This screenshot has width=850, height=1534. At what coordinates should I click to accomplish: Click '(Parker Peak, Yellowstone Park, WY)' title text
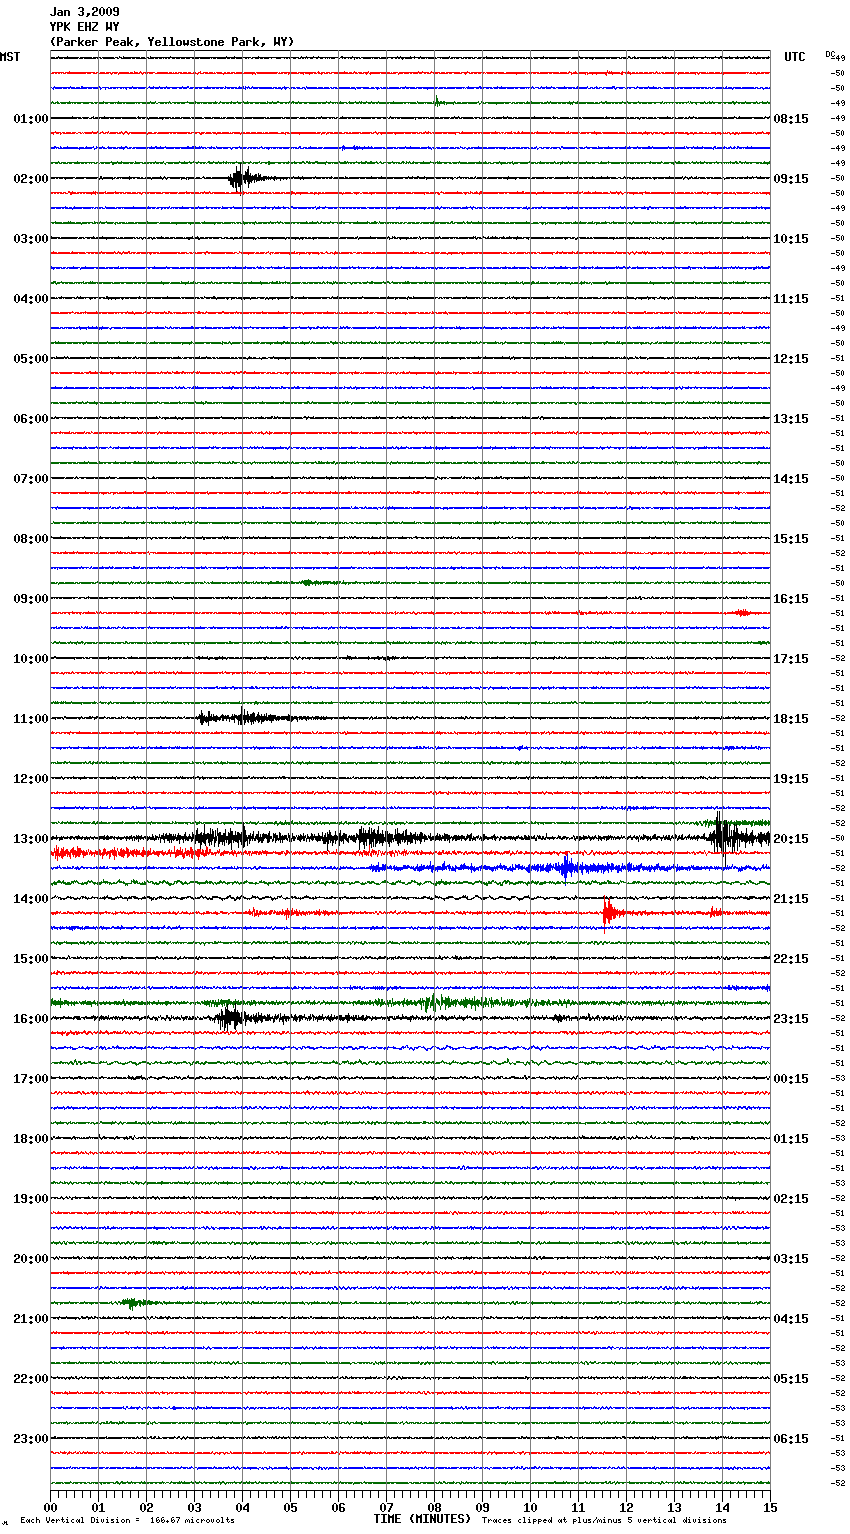172,42
